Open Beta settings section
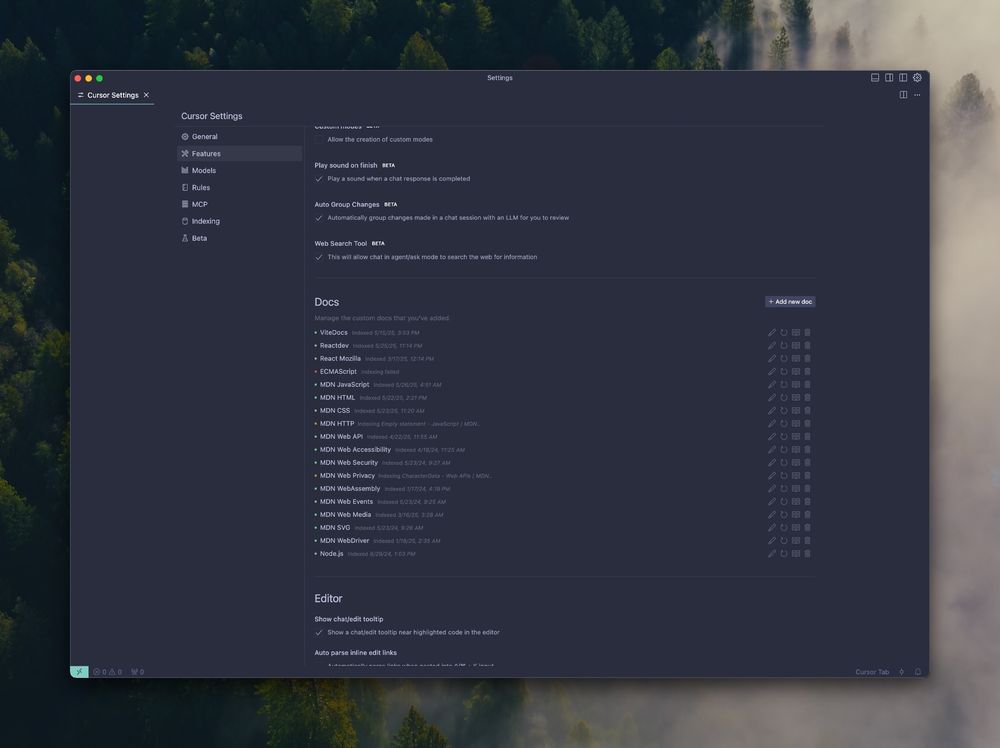 239,238
